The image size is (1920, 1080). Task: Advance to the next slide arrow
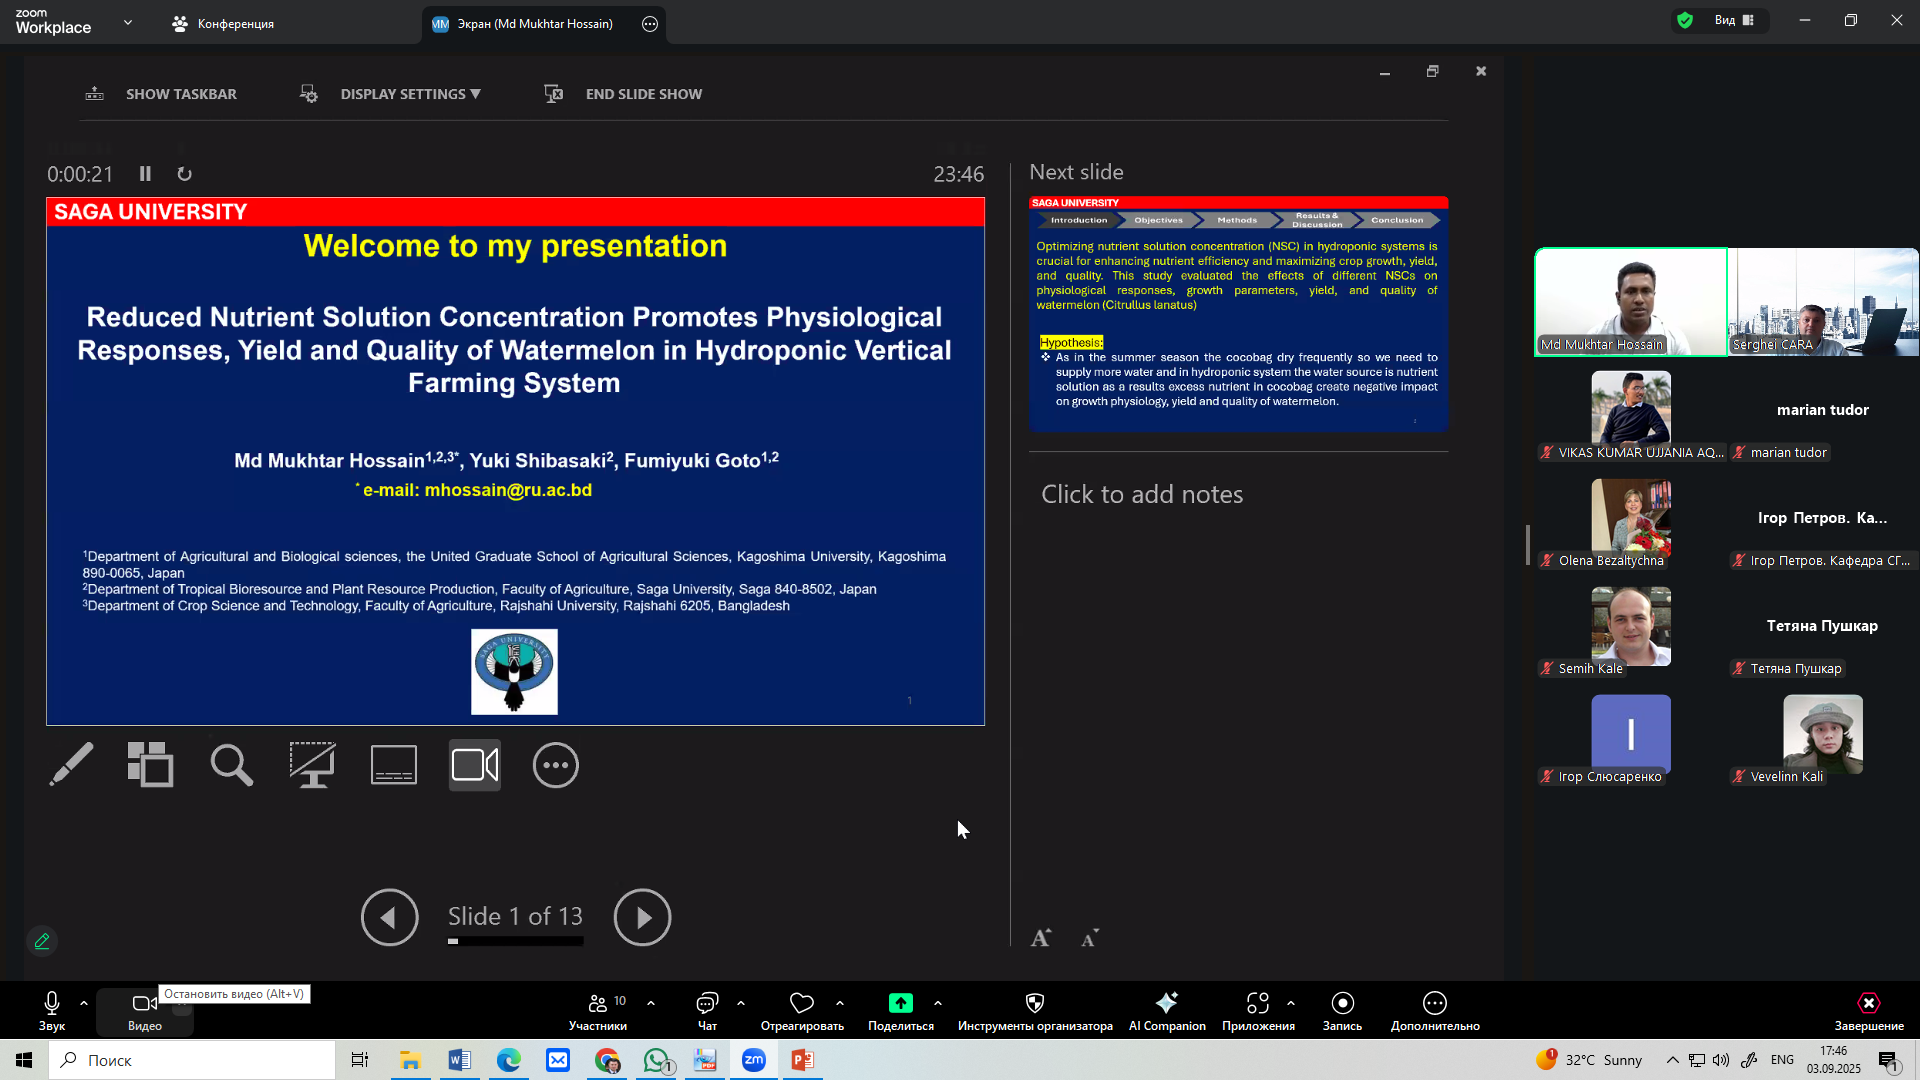pyautogui.click(x=642, y=917)
